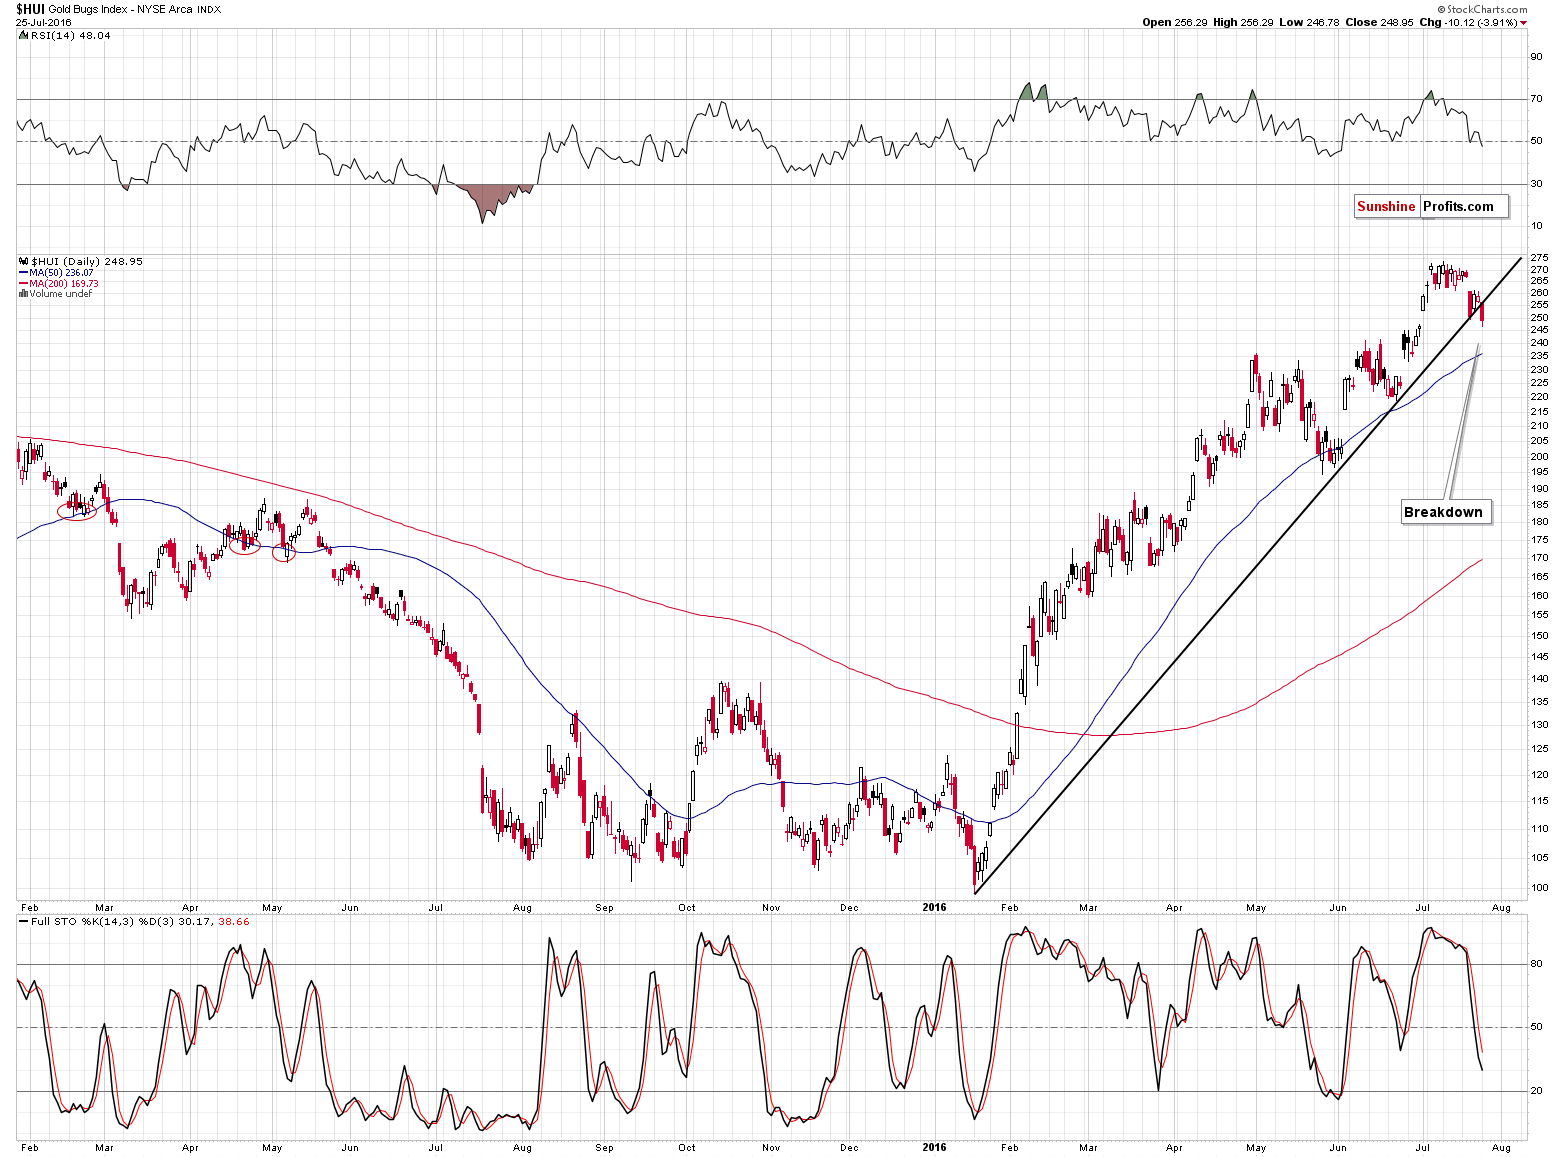The height and width of the screenshot is (1157, 1565).
Task: Click the candlestick icon beside $HUI (Daily)
Action: [x=24, y=261]
